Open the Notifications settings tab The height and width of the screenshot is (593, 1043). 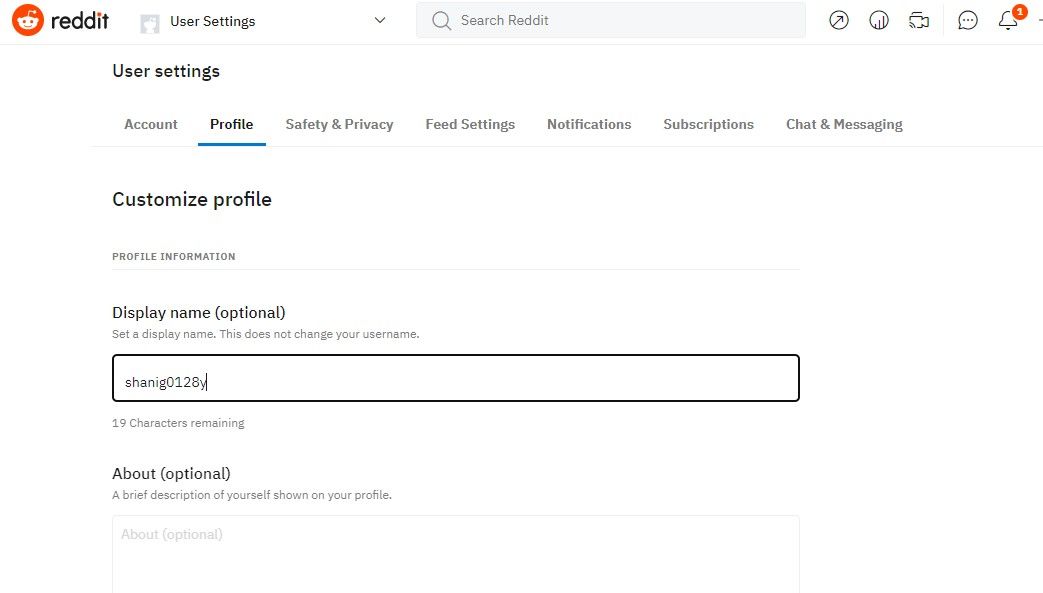point(589,124)
